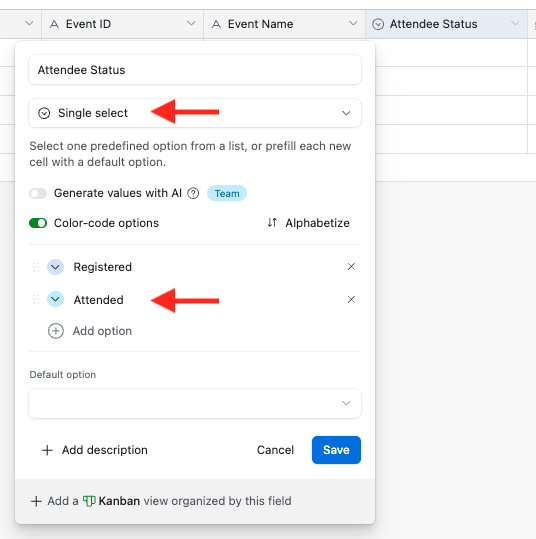Grab the drag handle next to Registered
Image resolution: width=536 pixels, height=539 pixels.
coord(36,267)
